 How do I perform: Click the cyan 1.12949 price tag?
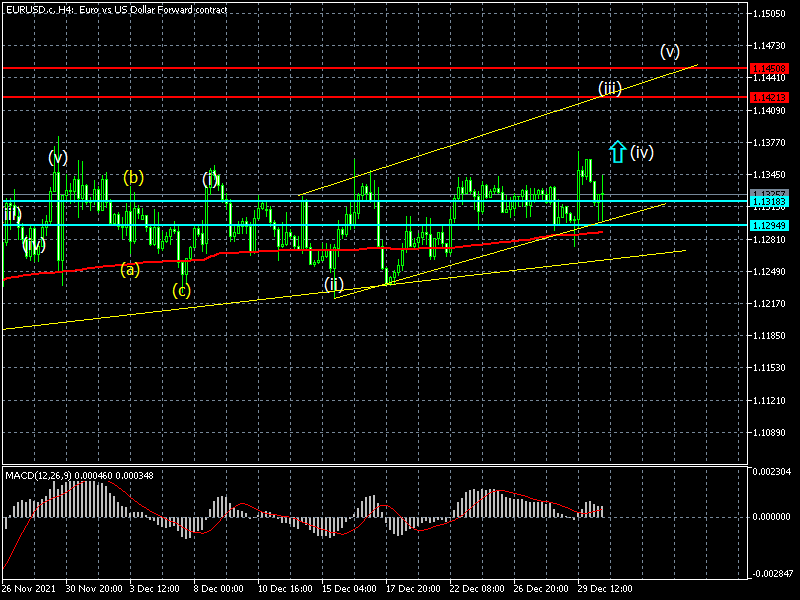coord(769,226)
